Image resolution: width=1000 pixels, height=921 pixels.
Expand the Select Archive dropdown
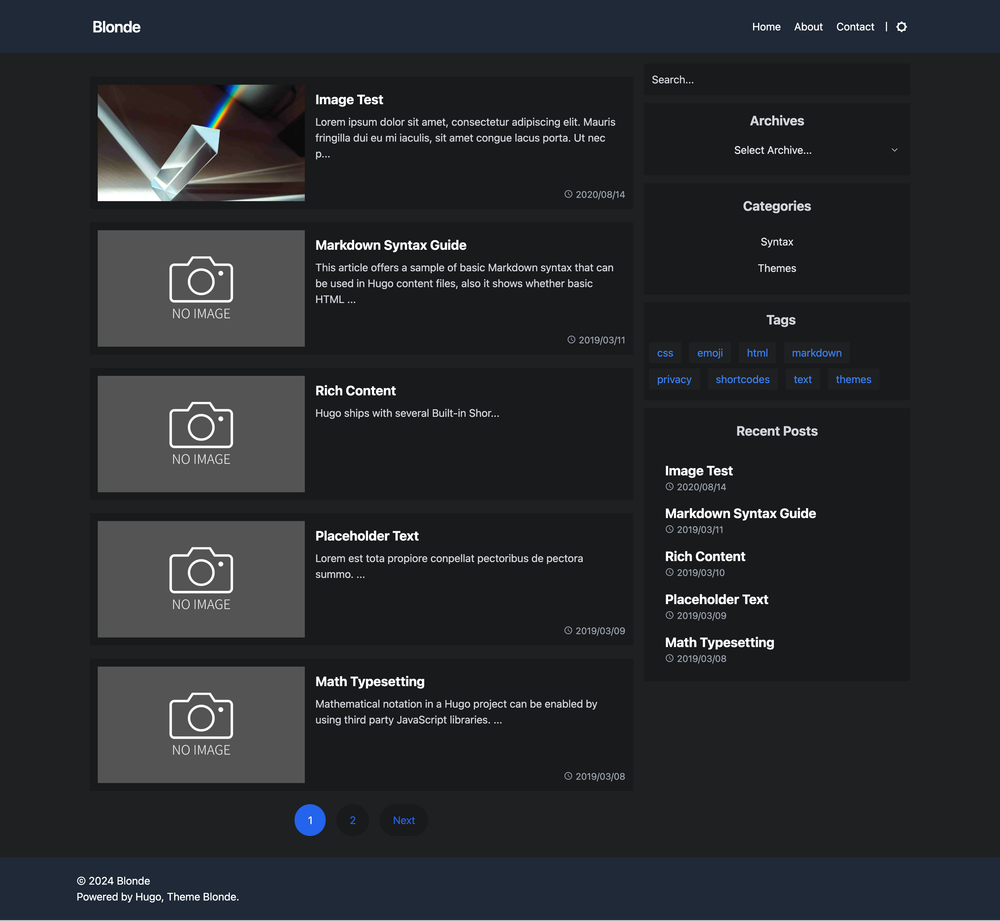pos(776,150)
